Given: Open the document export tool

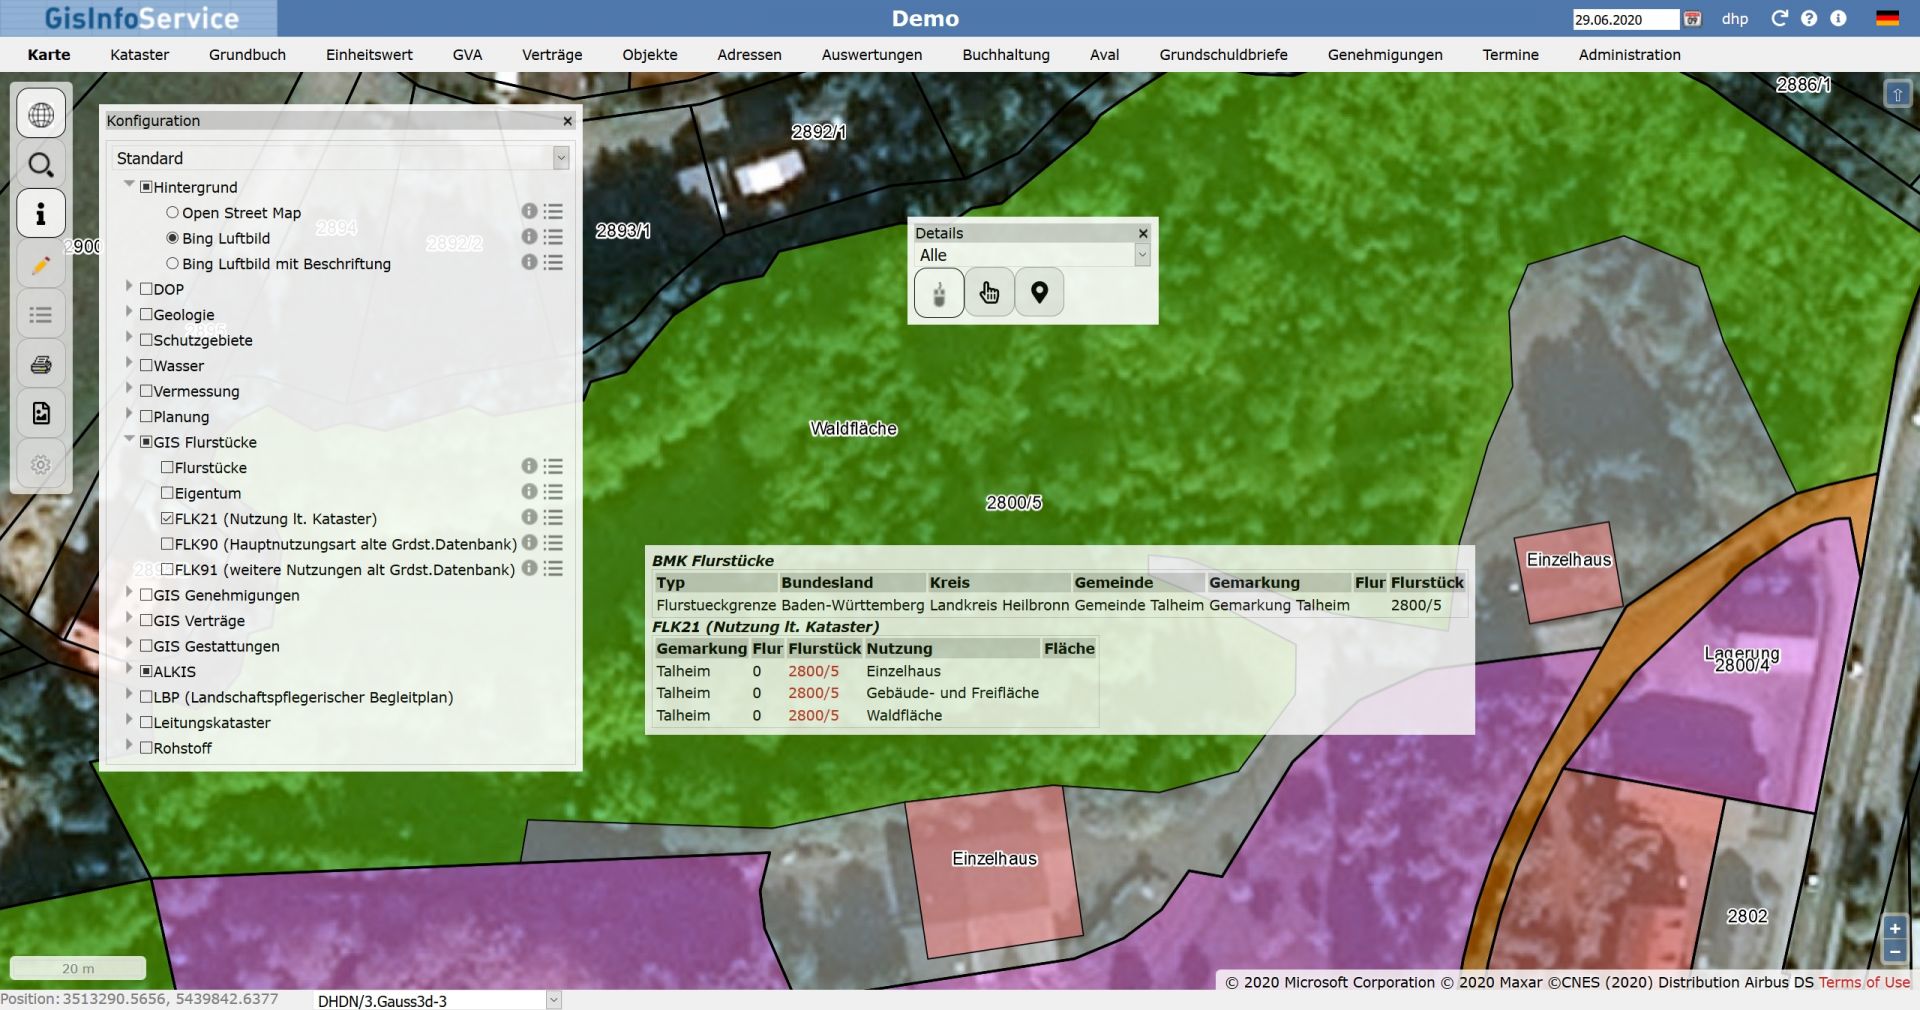Looking at the screenshot, I should 41,414.
